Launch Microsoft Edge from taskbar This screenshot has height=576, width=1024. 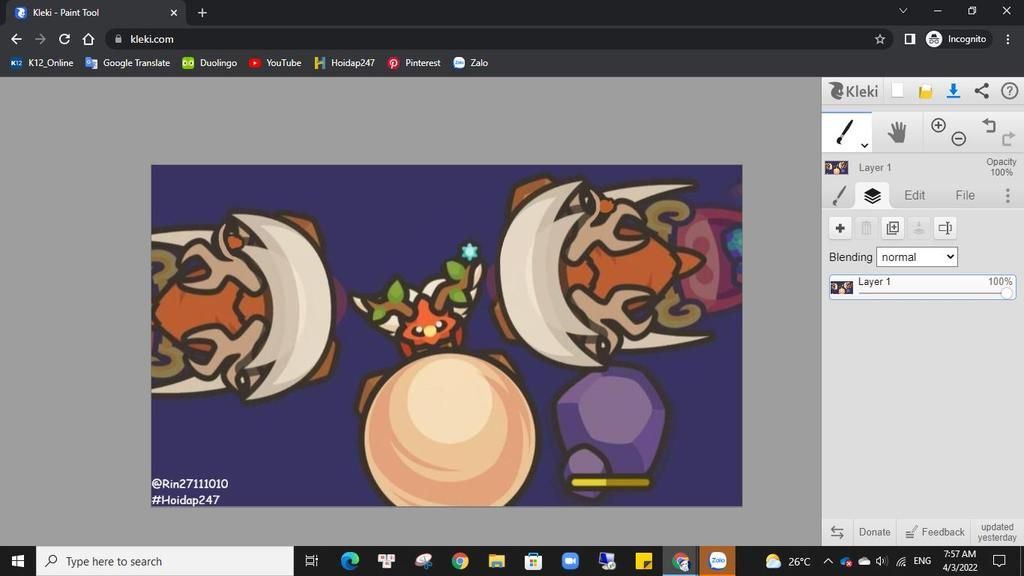tap(350, 561)
